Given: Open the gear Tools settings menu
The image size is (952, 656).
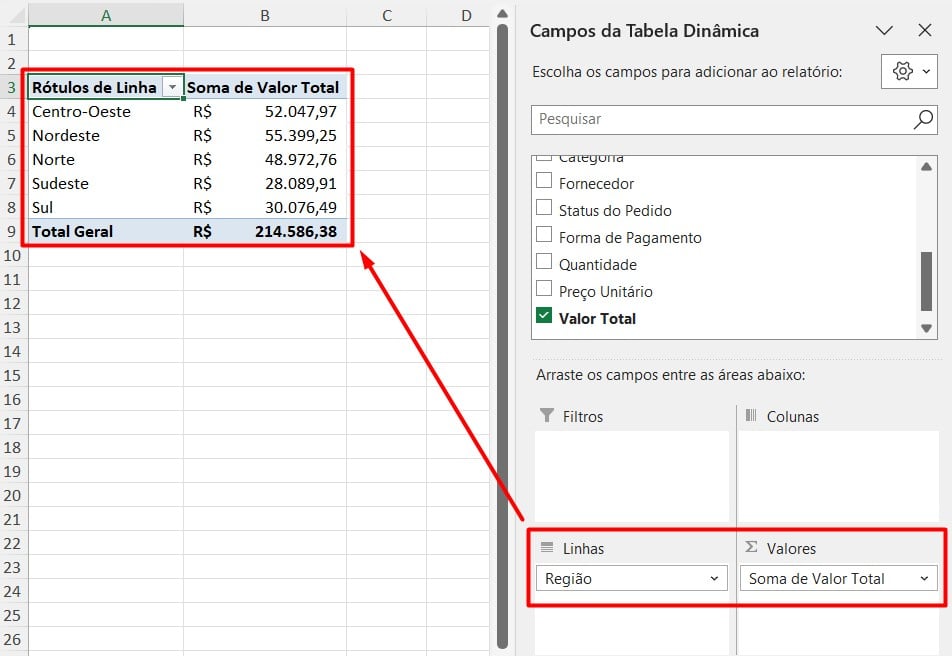Looking at the screenshot, I should point(909,72).
